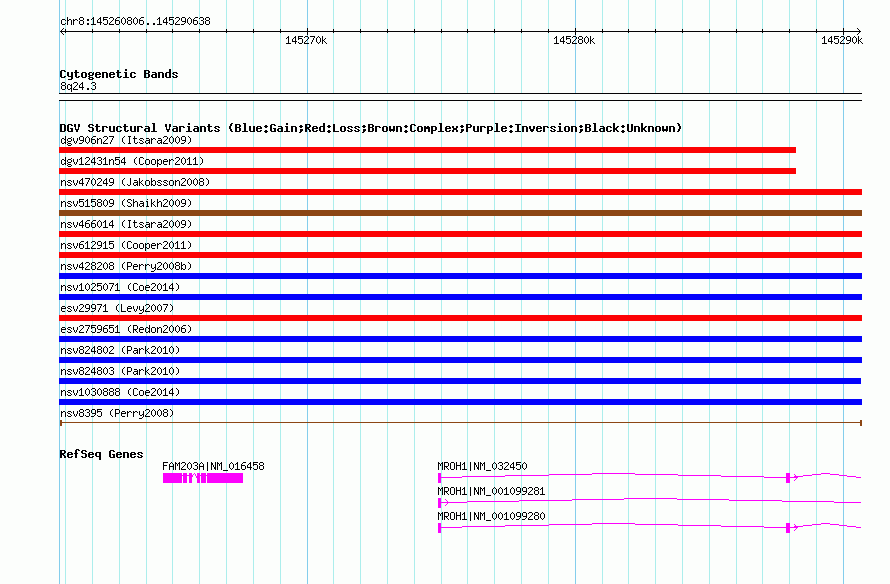Click the MROH1 NM_032450 transcript line

[x=649, y=477]
